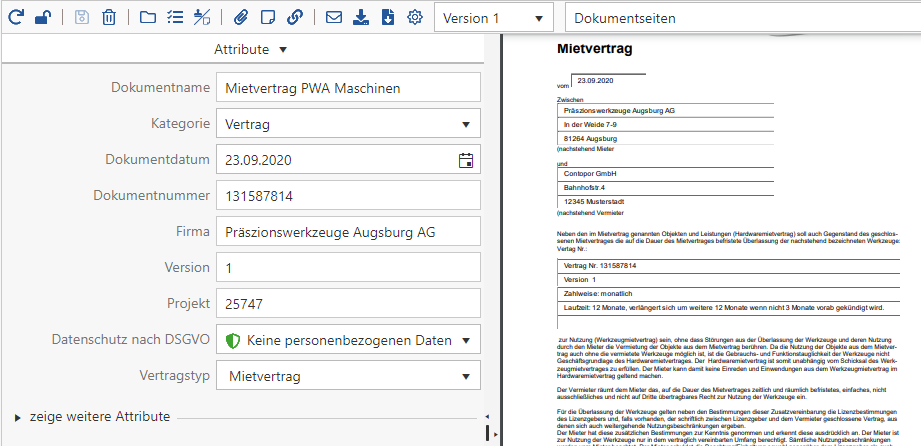The width and height of the screenshot is (921, 446).
Task: Click the download to drive icon
Action: (x=361, y=18)
